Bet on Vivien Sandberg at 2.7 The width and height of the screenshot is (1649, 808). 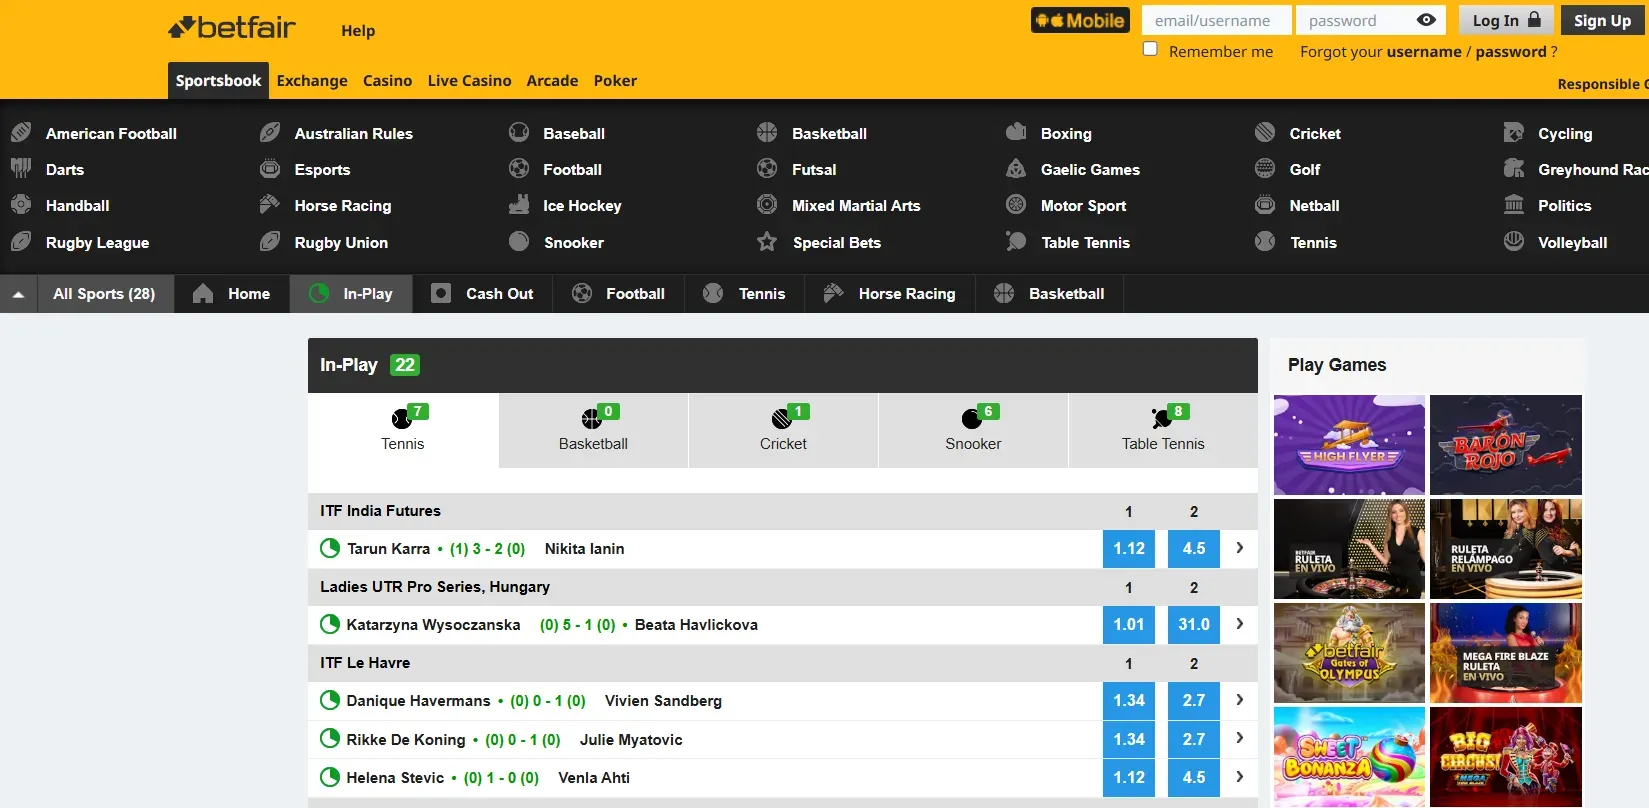pyautogui.click(x=1194, y=700)
